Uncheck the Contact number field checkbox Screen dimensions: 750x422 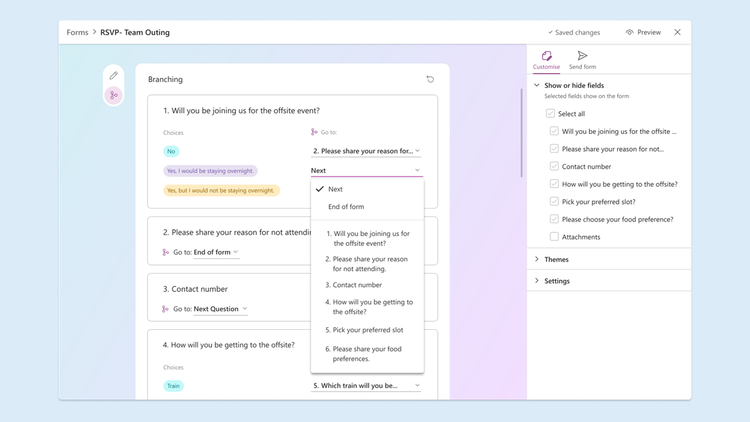pyautogui.click(x=554, y=167)
